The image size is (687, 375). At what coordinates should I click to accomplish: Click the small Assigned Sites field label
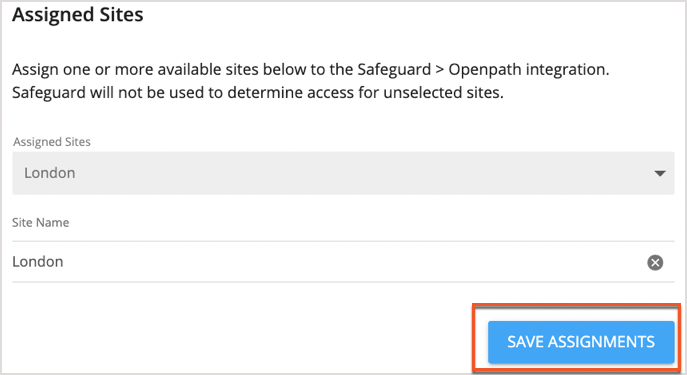click(x=52, y=142)
